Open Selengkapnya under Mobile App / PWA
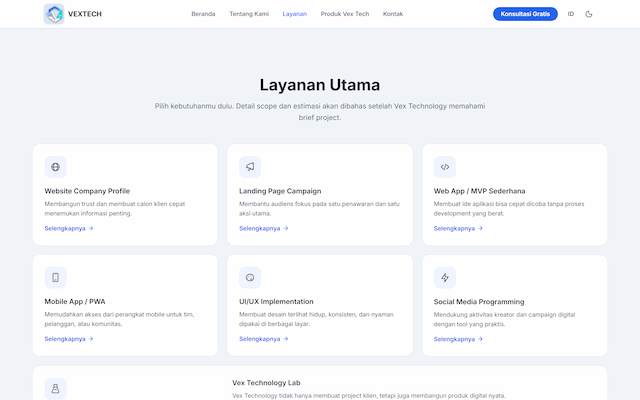This screenshot has width=640, height=400. 69,339
